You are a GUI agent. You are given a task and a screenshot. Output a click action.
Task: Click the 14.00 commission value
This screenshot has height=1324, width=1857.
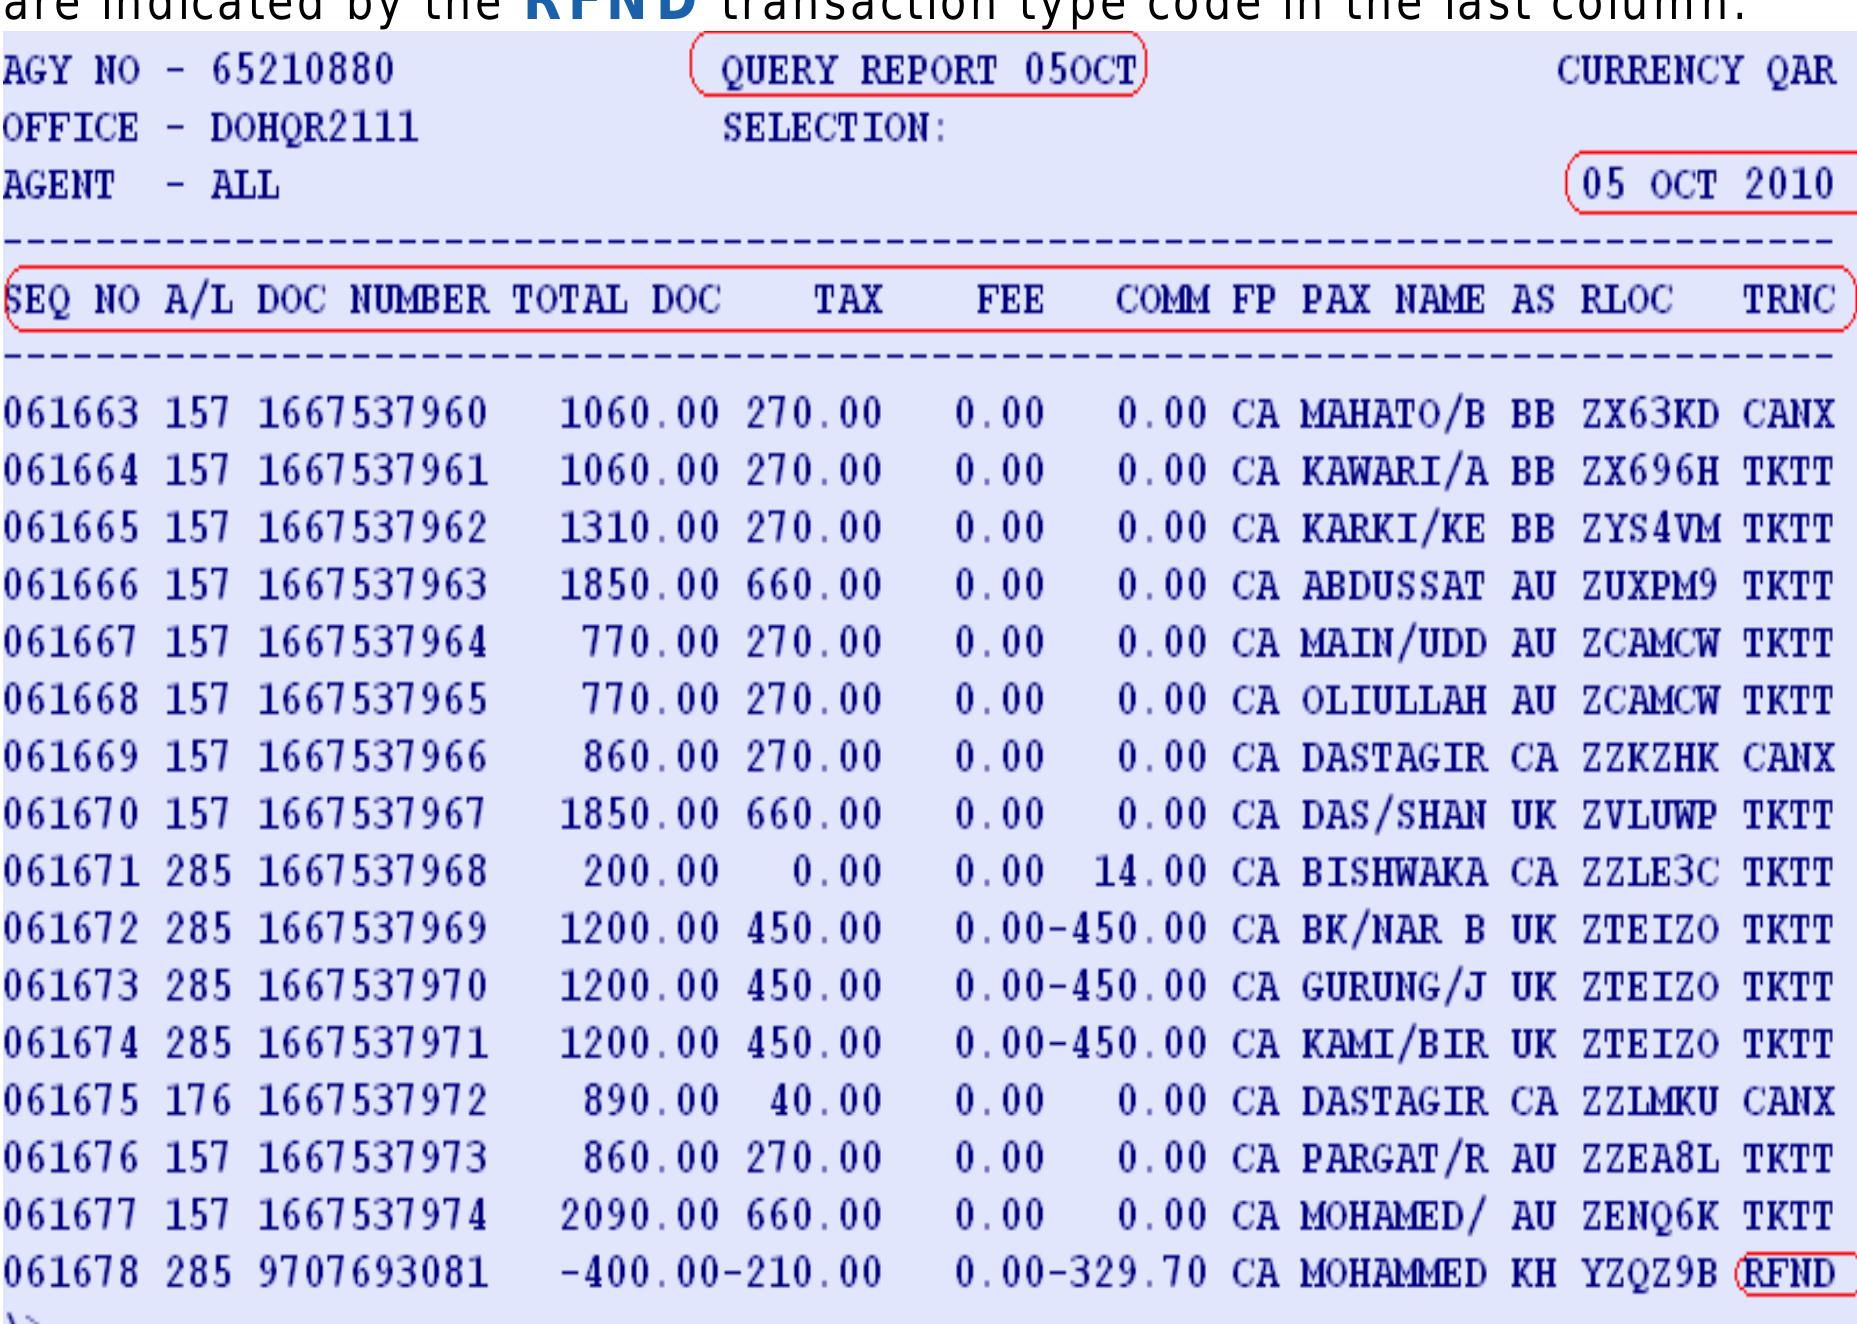pos(1150,873)
